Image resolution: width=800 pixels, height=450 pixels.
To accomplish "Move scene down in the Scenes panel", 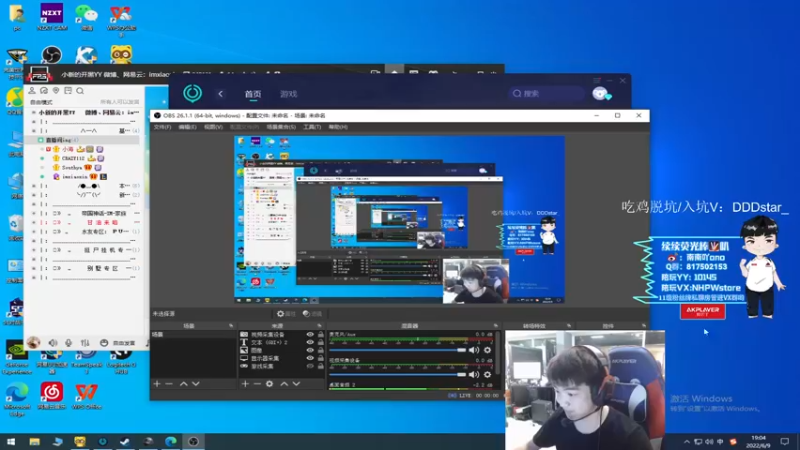I will tap(195, 384).
